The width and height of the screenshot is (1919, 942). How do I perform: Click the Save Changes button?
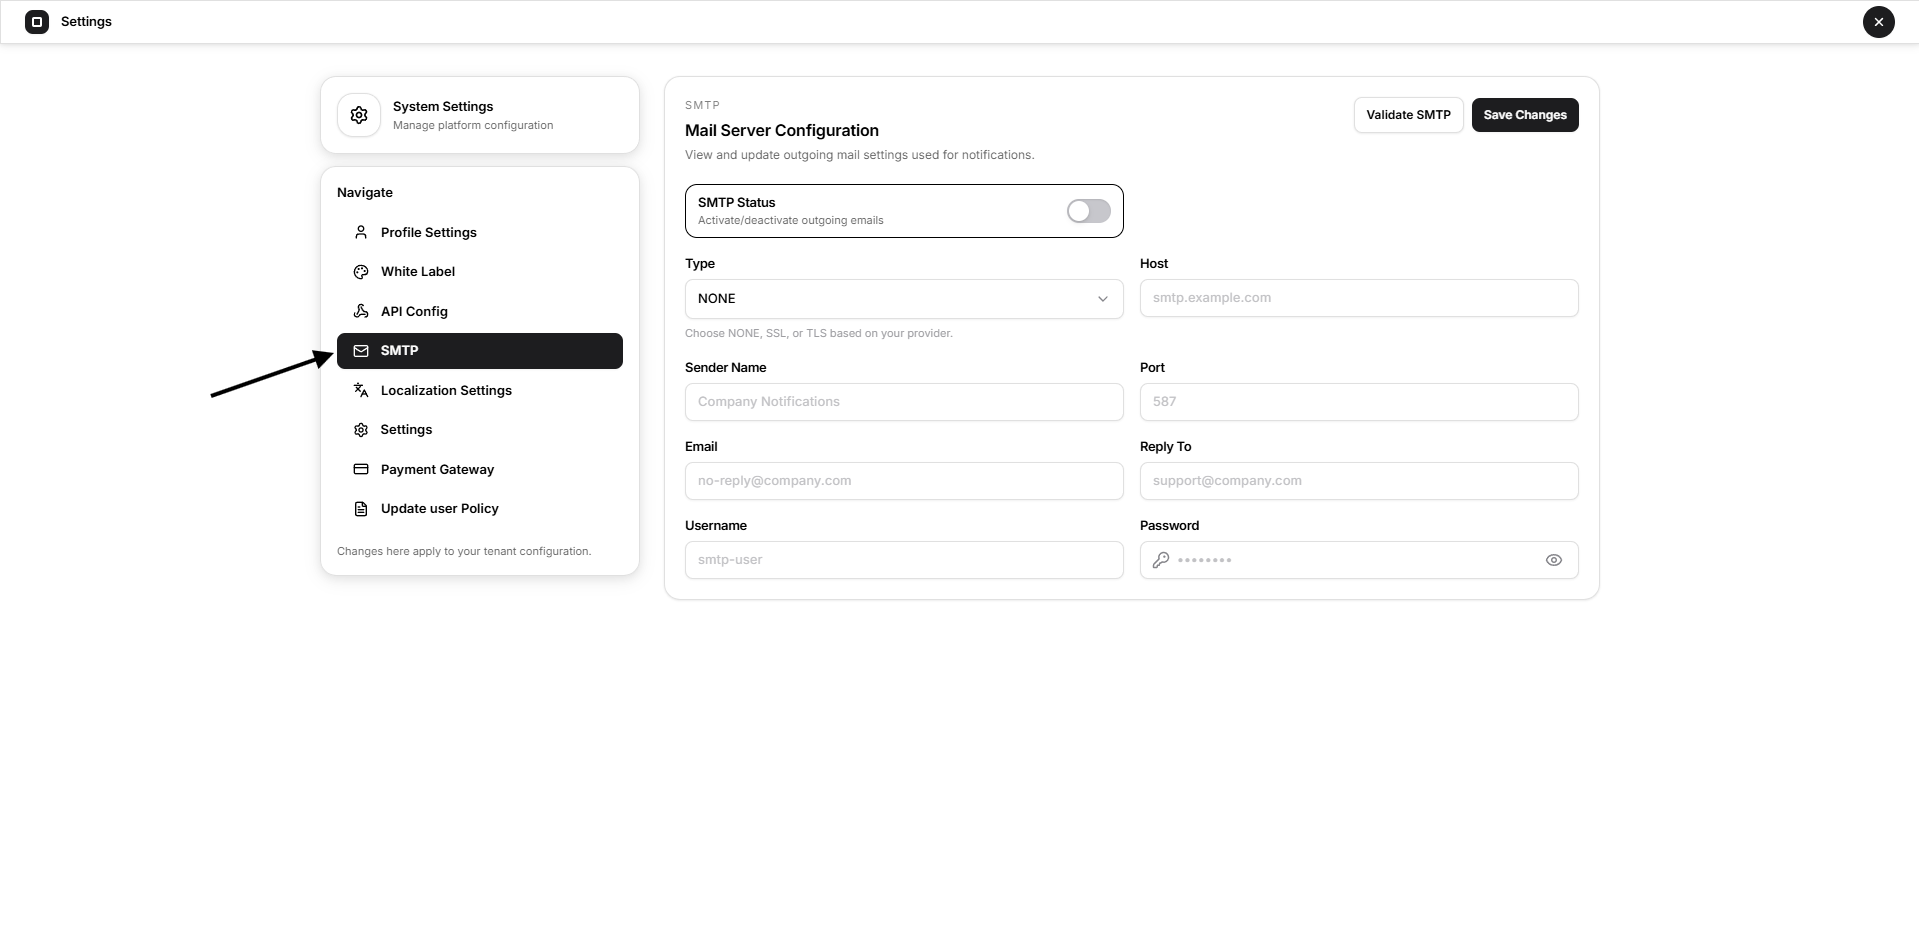click(x=1525, y=115)
